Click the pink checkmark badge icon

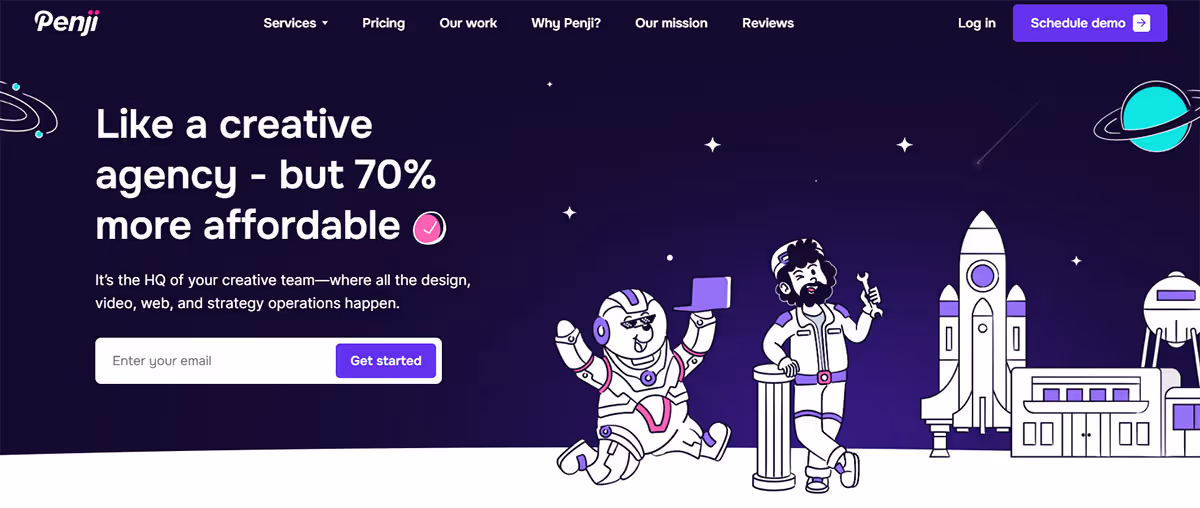pyautogui.click(x=430, y=229)
